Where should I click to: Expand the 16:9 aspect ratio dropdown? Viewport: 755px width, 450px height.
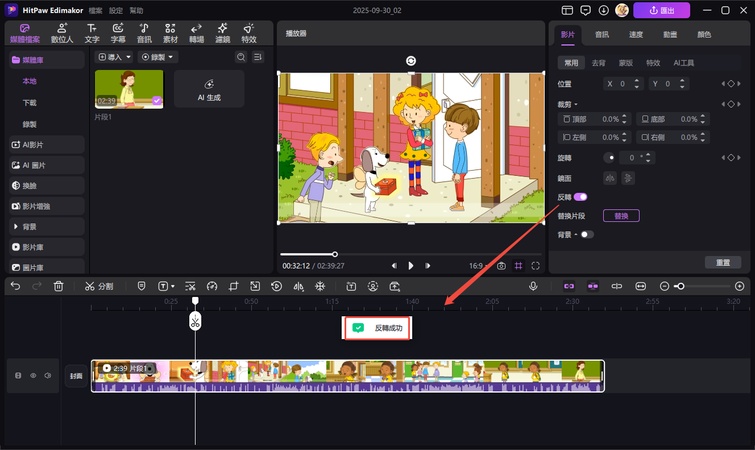click(x=478, y=266)
